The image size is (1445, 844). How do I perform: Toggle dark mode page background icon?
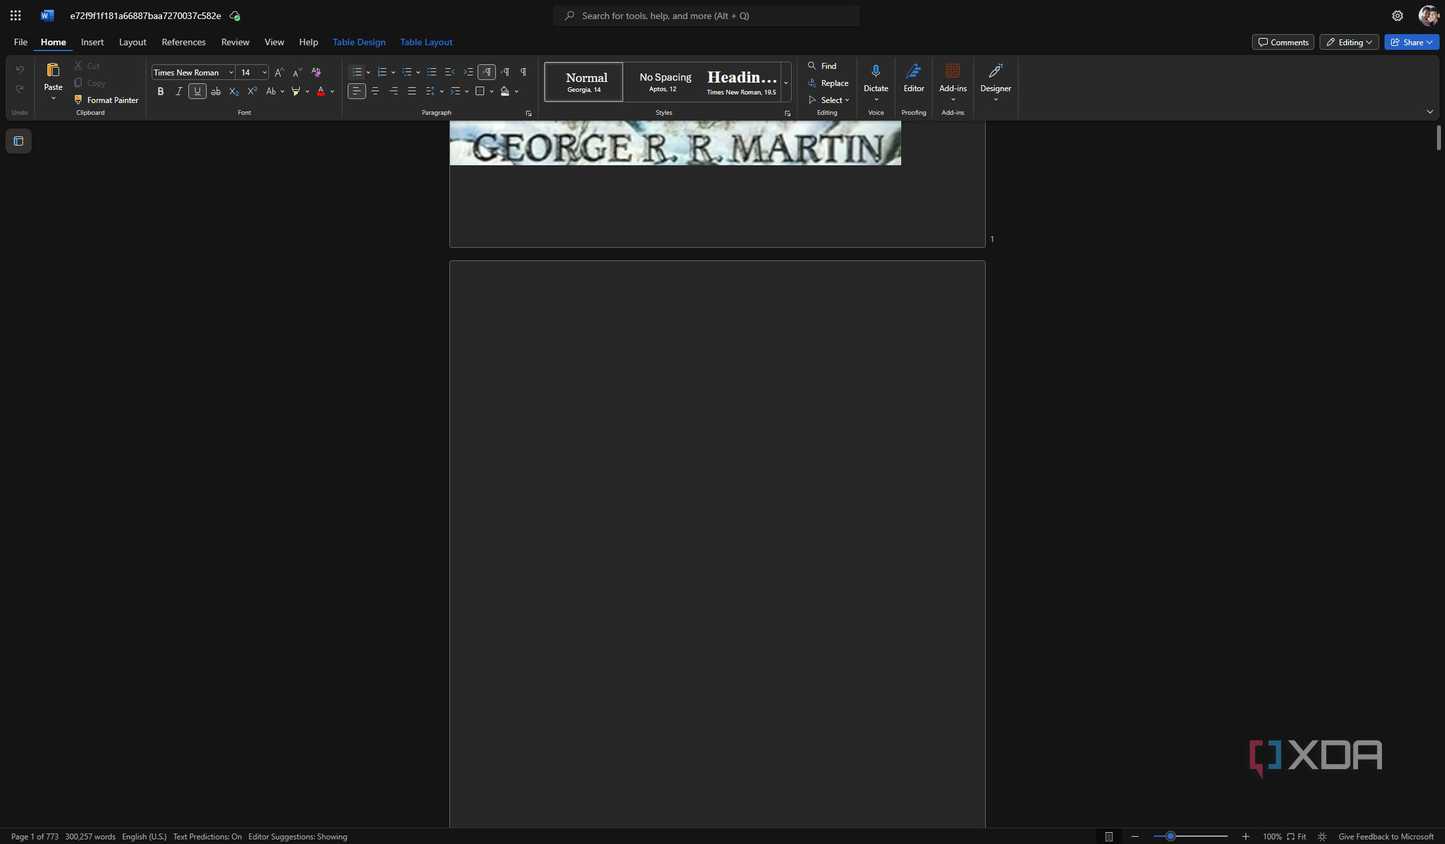(x=1322, y=837)
